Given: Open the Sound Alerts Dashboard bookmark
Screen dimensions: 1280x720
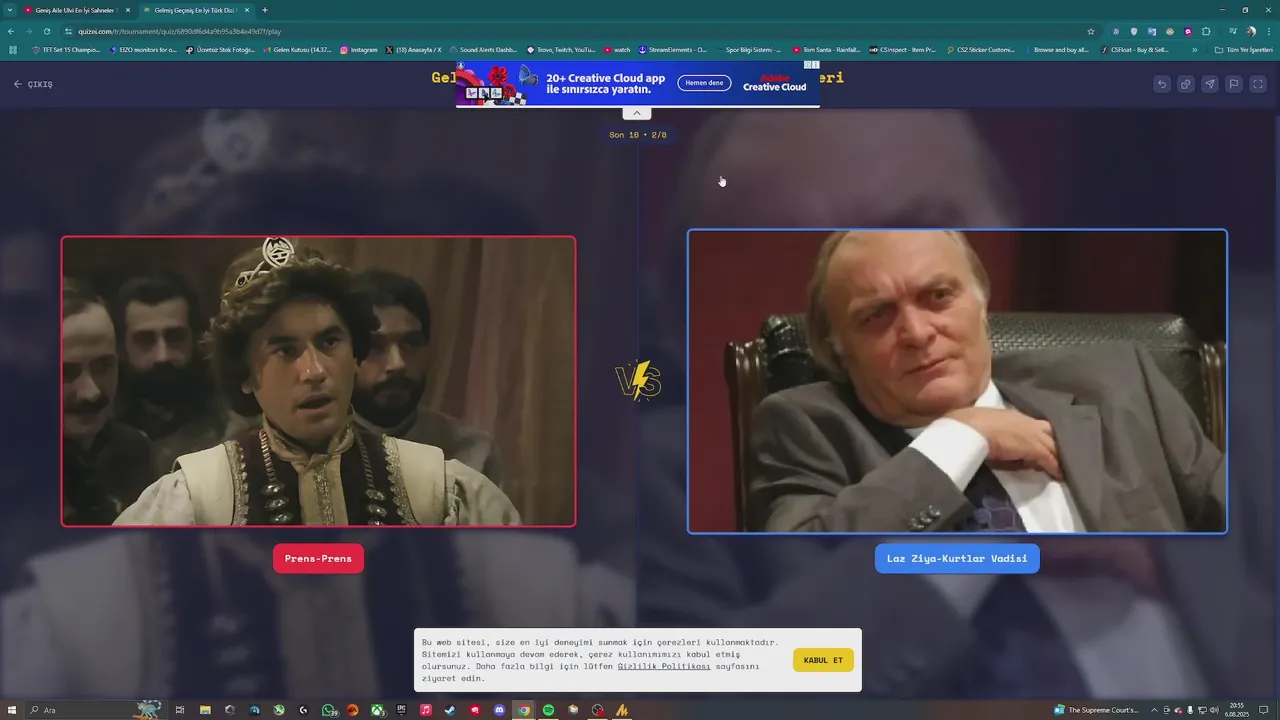Looking at the screenshot, I should pyautogui.click(x=483, y=49).
